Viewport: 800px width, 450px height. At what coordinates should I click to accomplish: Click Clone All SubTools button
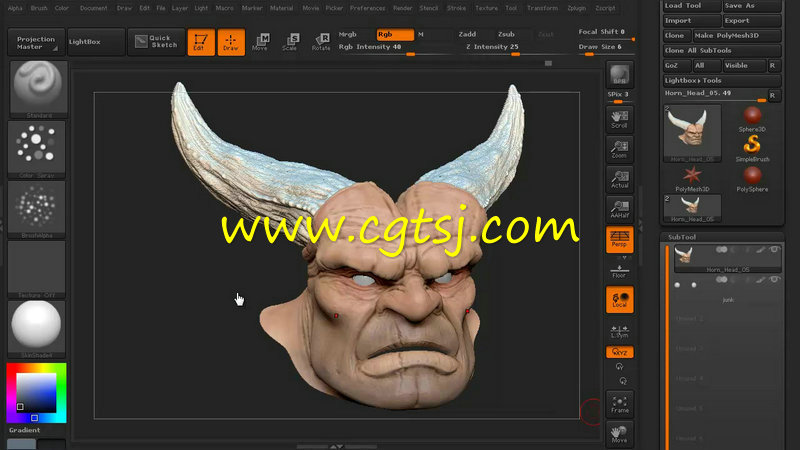point(722,51)
